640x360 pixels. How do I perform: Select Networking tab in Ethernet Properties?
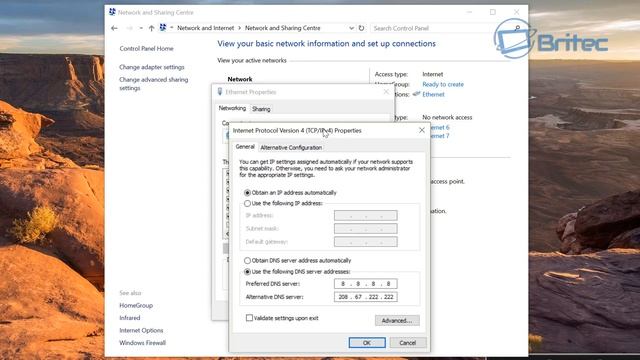tap(232, 108)
